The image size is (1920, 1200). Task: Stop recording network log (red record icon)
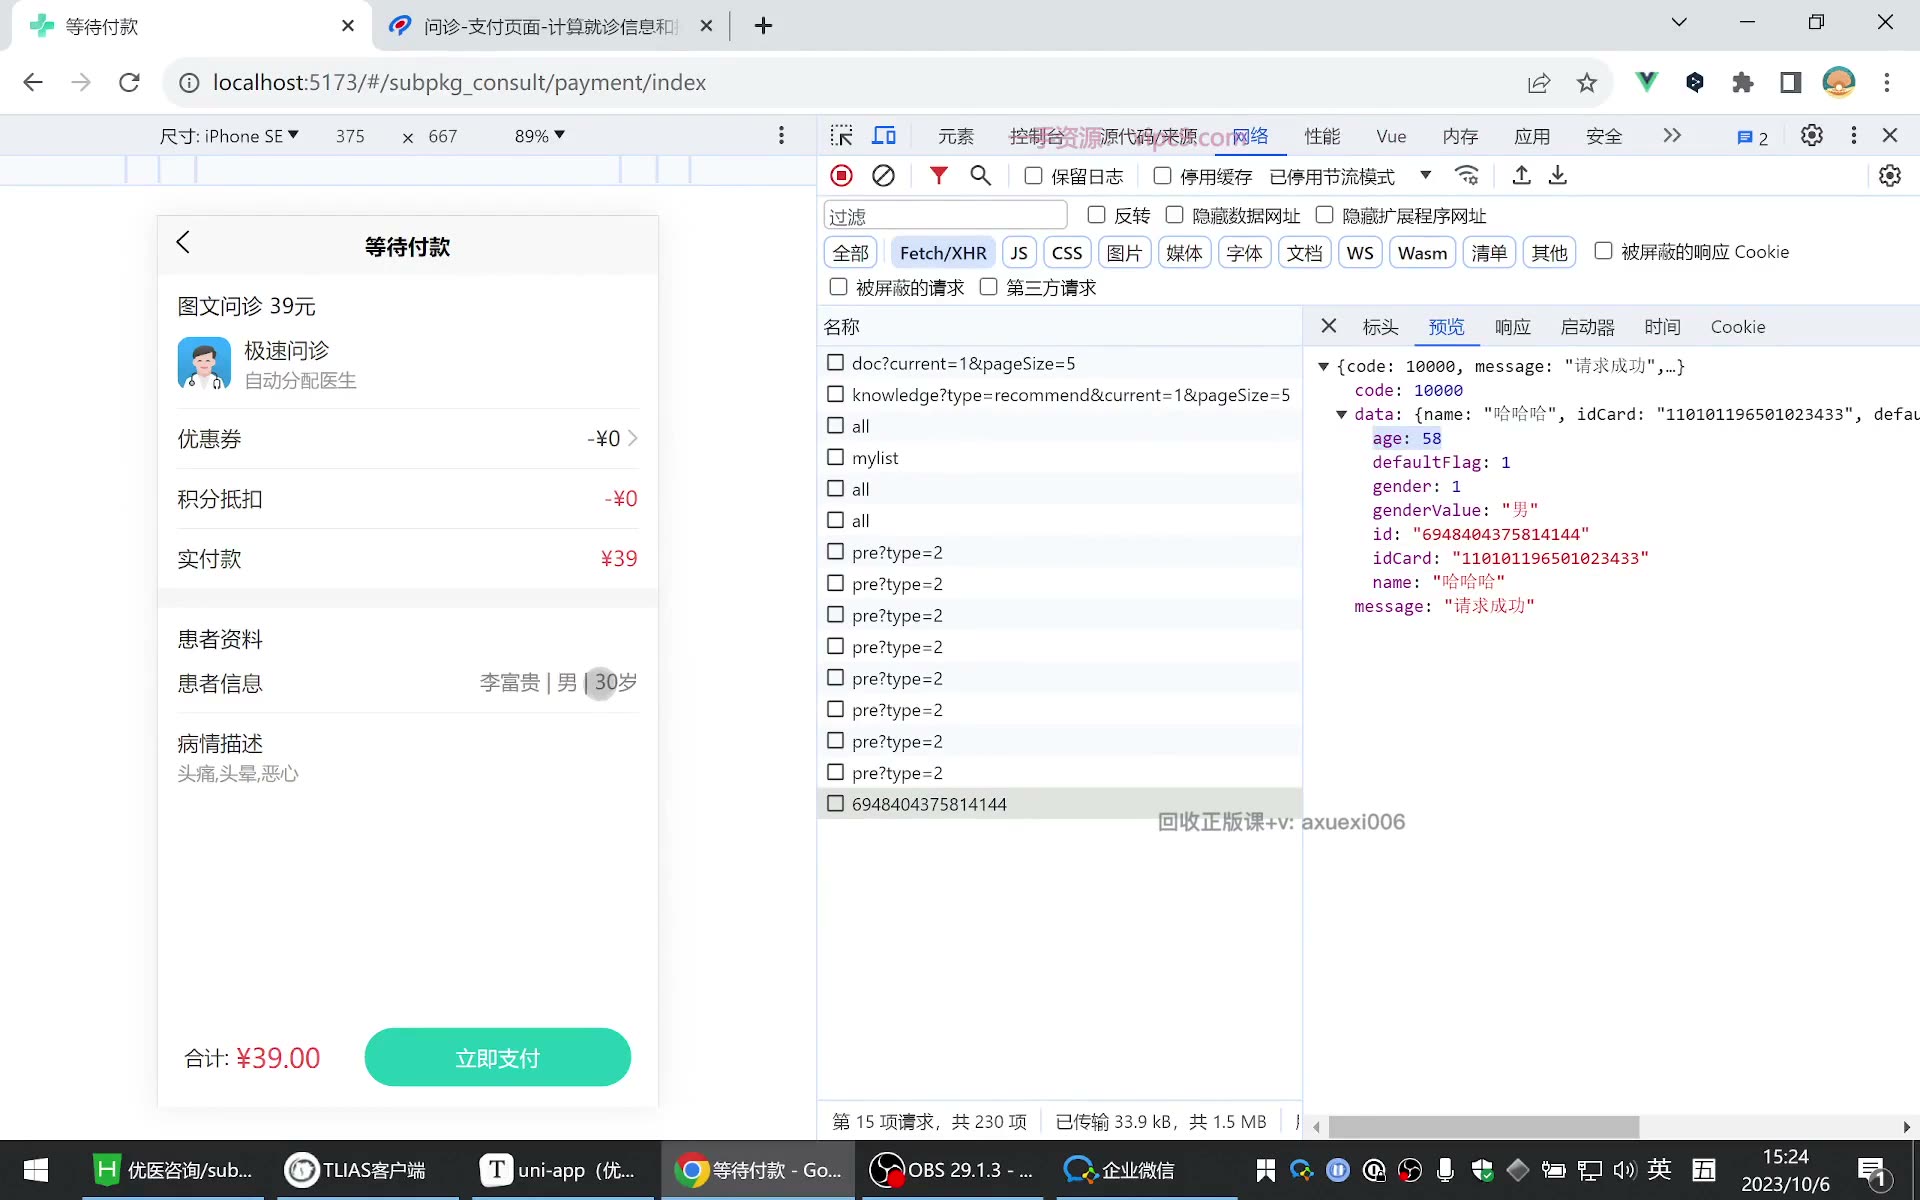click(x=841, y=176)
